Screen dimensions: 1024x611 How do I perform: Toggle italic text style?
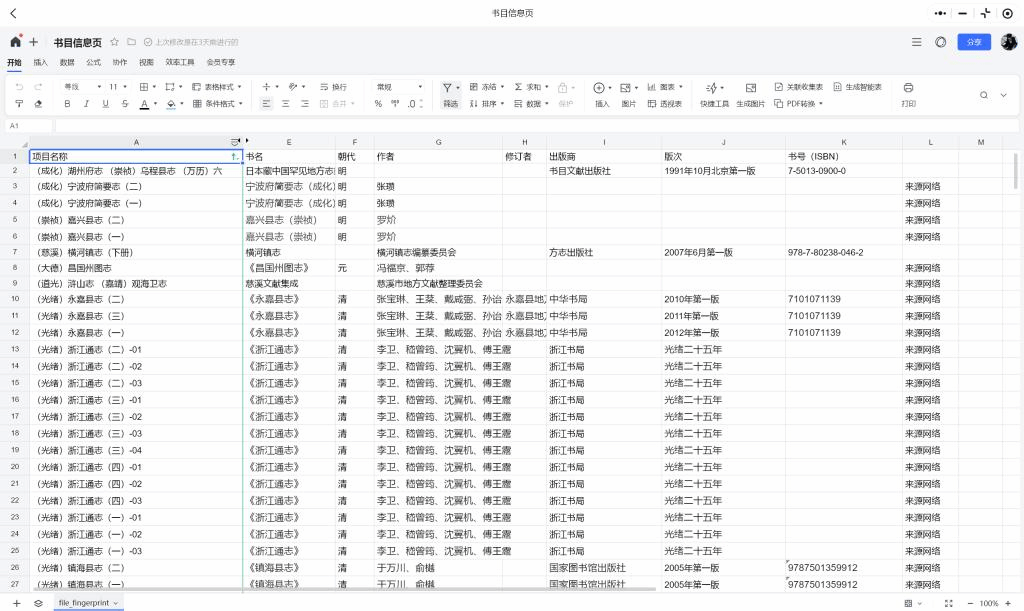click(86, 103)
